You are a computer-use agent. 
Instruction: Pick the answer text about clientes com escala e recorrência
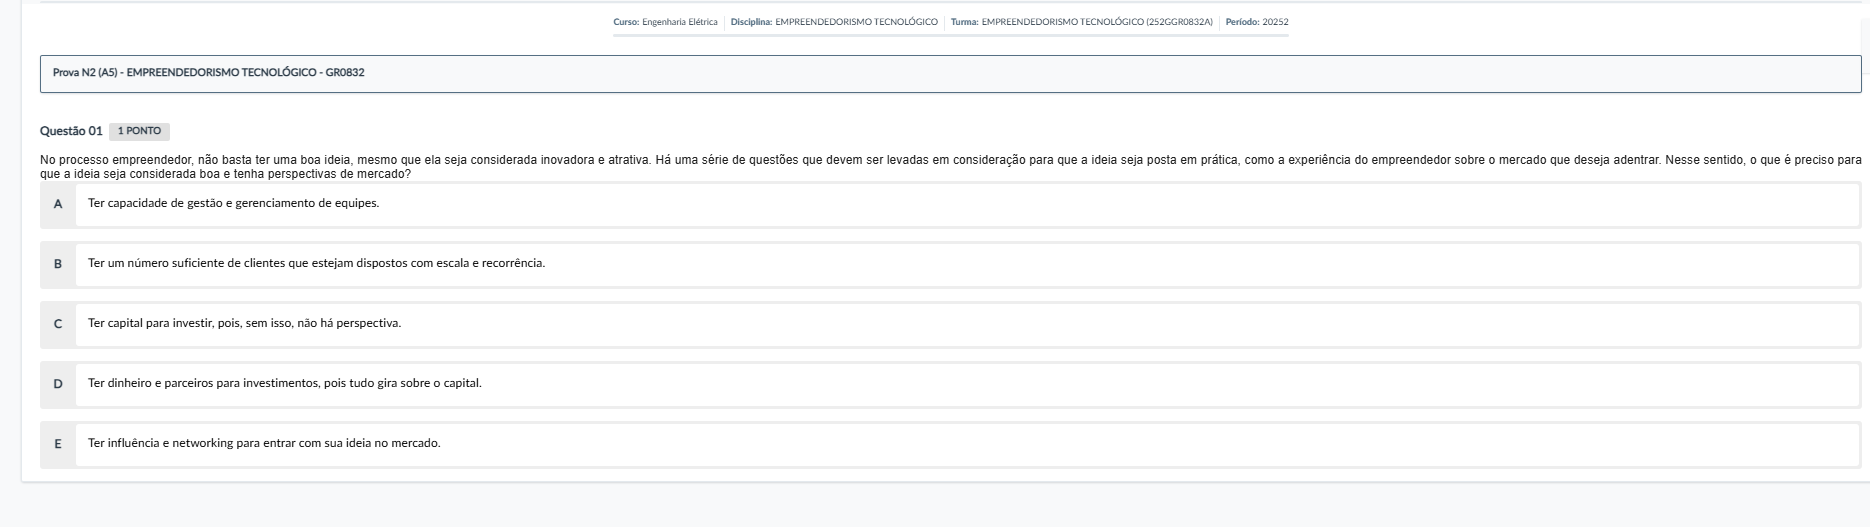click(316, 264)
